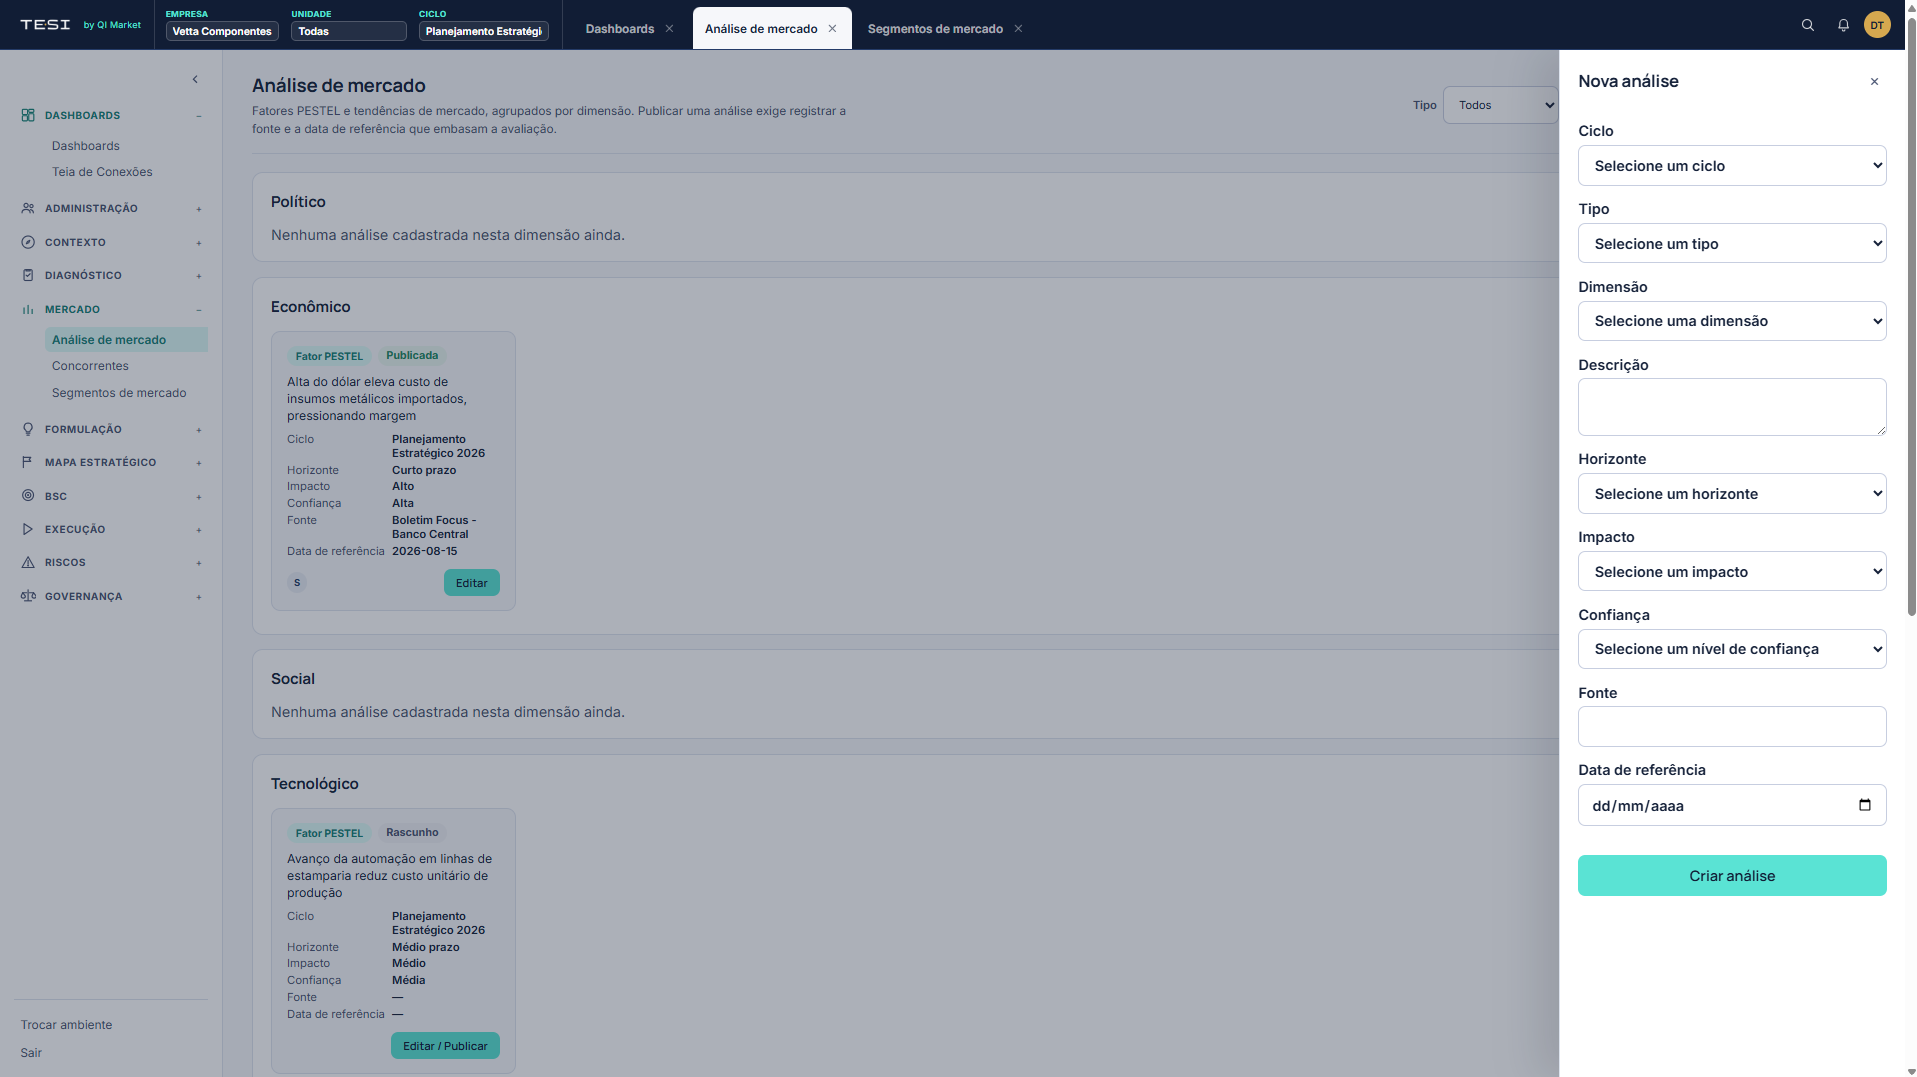The image size is (1917, 1077).
Task: Open the notifications bell
Action: pyautogui.click(x=1843, y=25)
